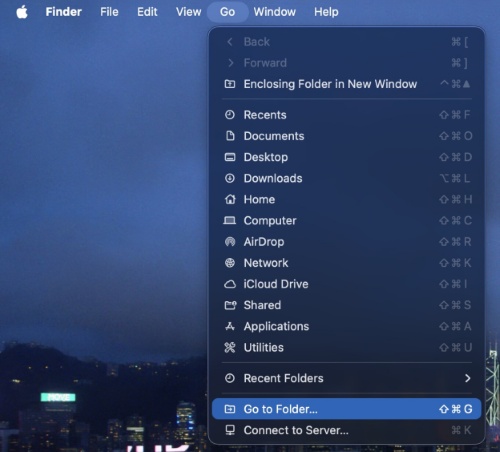Choose Connect to Server… menu item

tap(347, 430)
